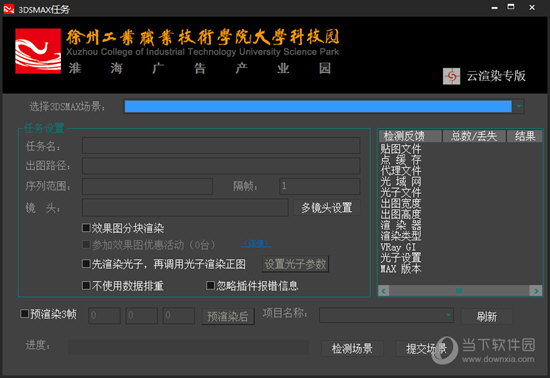Enable 不使用数据排重 checkbox

coord(86,285)
